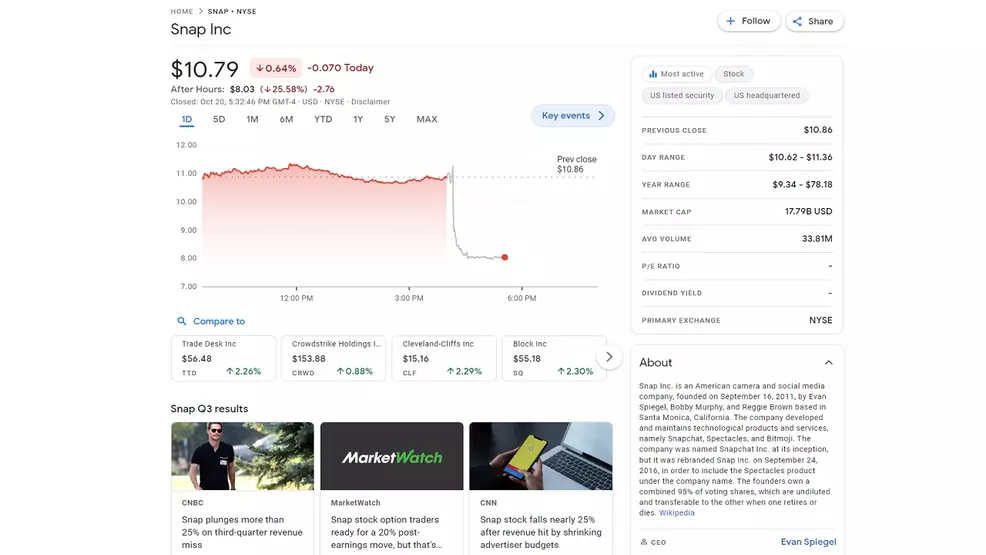Viewport: 986px width, 555px height.
Task: Open the Key events panel
Action: pos(572,116)
